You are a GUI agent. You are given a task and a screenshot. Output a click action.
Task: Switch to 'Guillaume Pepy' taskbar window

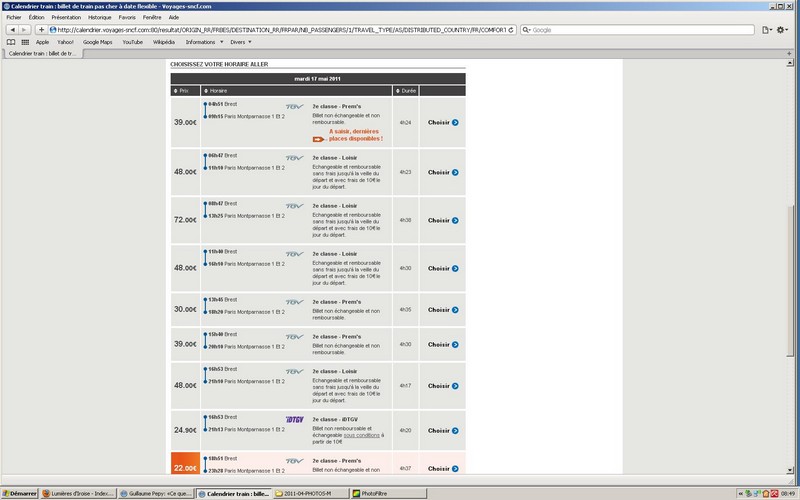click(x=156, y=493)
